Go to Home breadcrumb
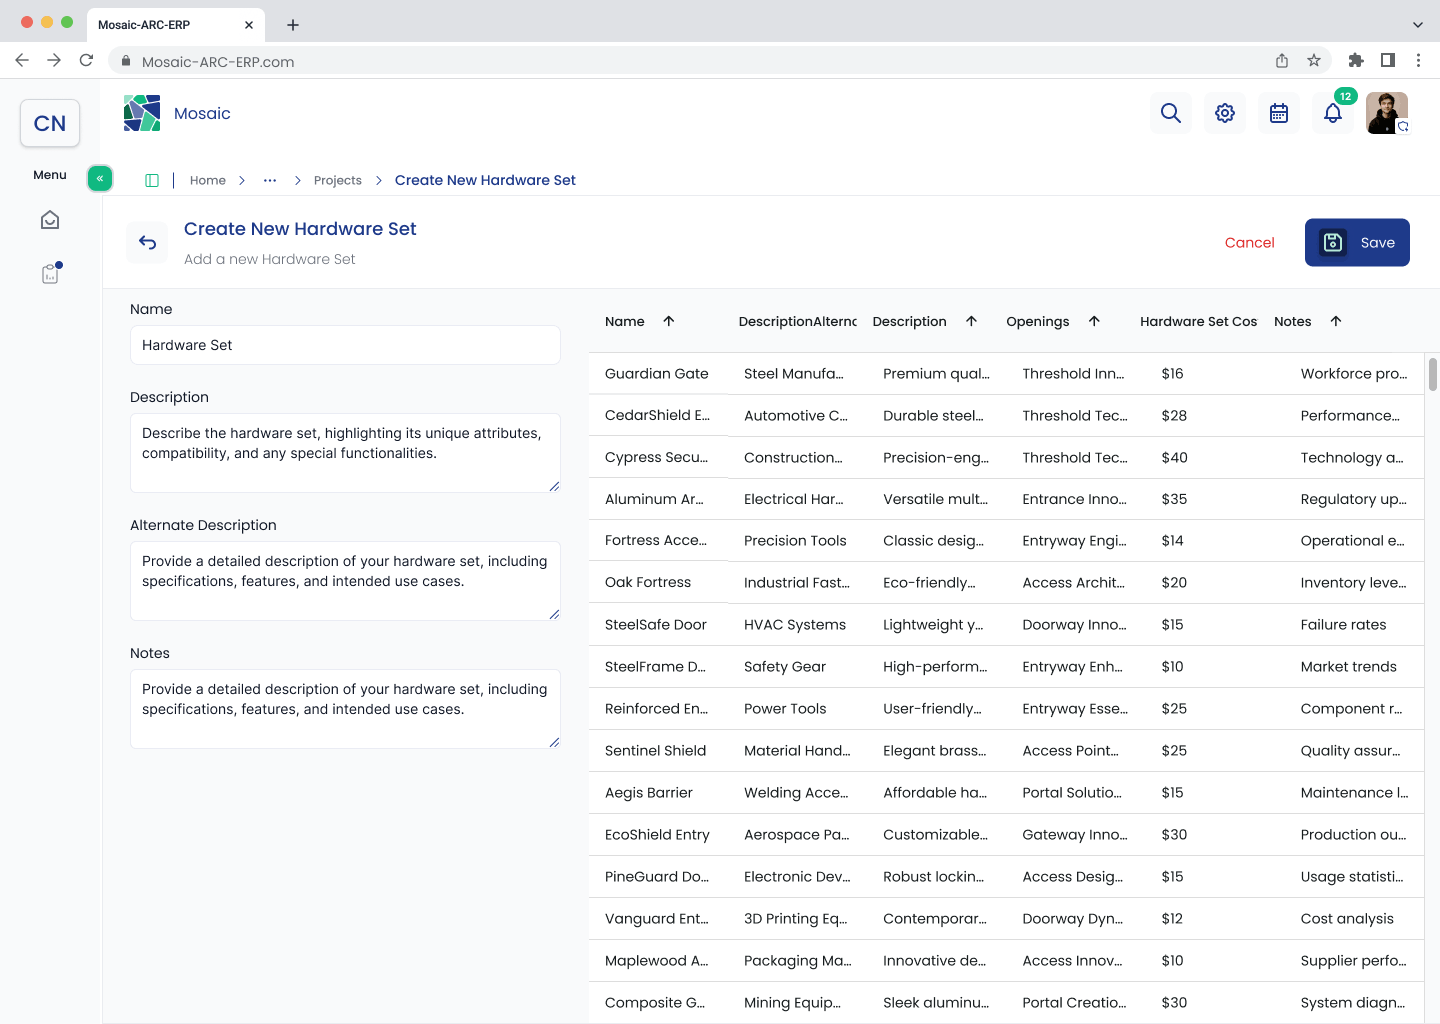 point(208,180)
